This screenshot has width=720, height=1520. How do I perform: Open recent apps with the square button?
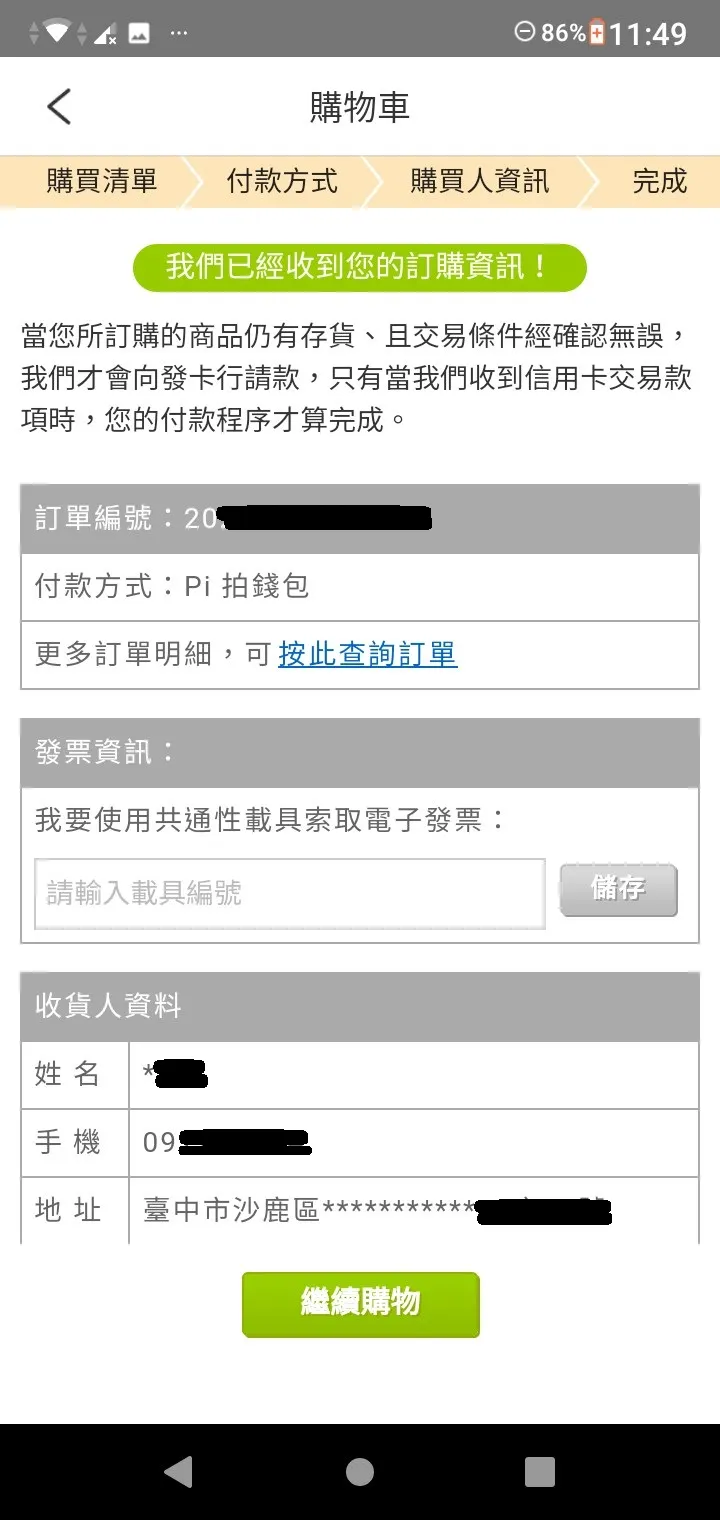[x=538, y=1470]
